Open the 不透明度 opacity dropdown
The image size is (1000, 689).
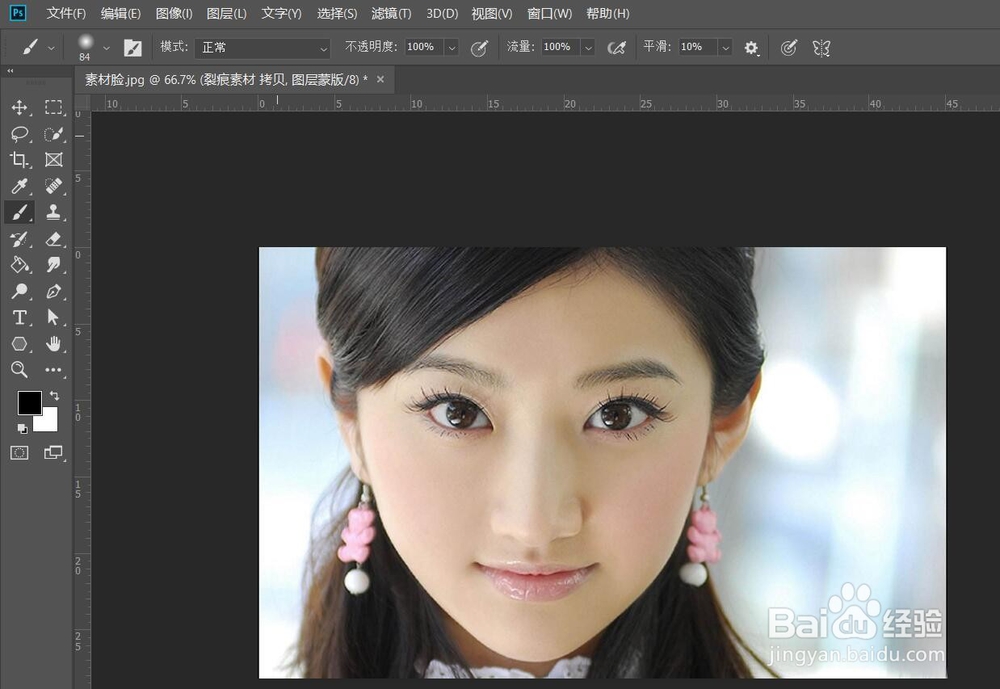click(452, 47)
